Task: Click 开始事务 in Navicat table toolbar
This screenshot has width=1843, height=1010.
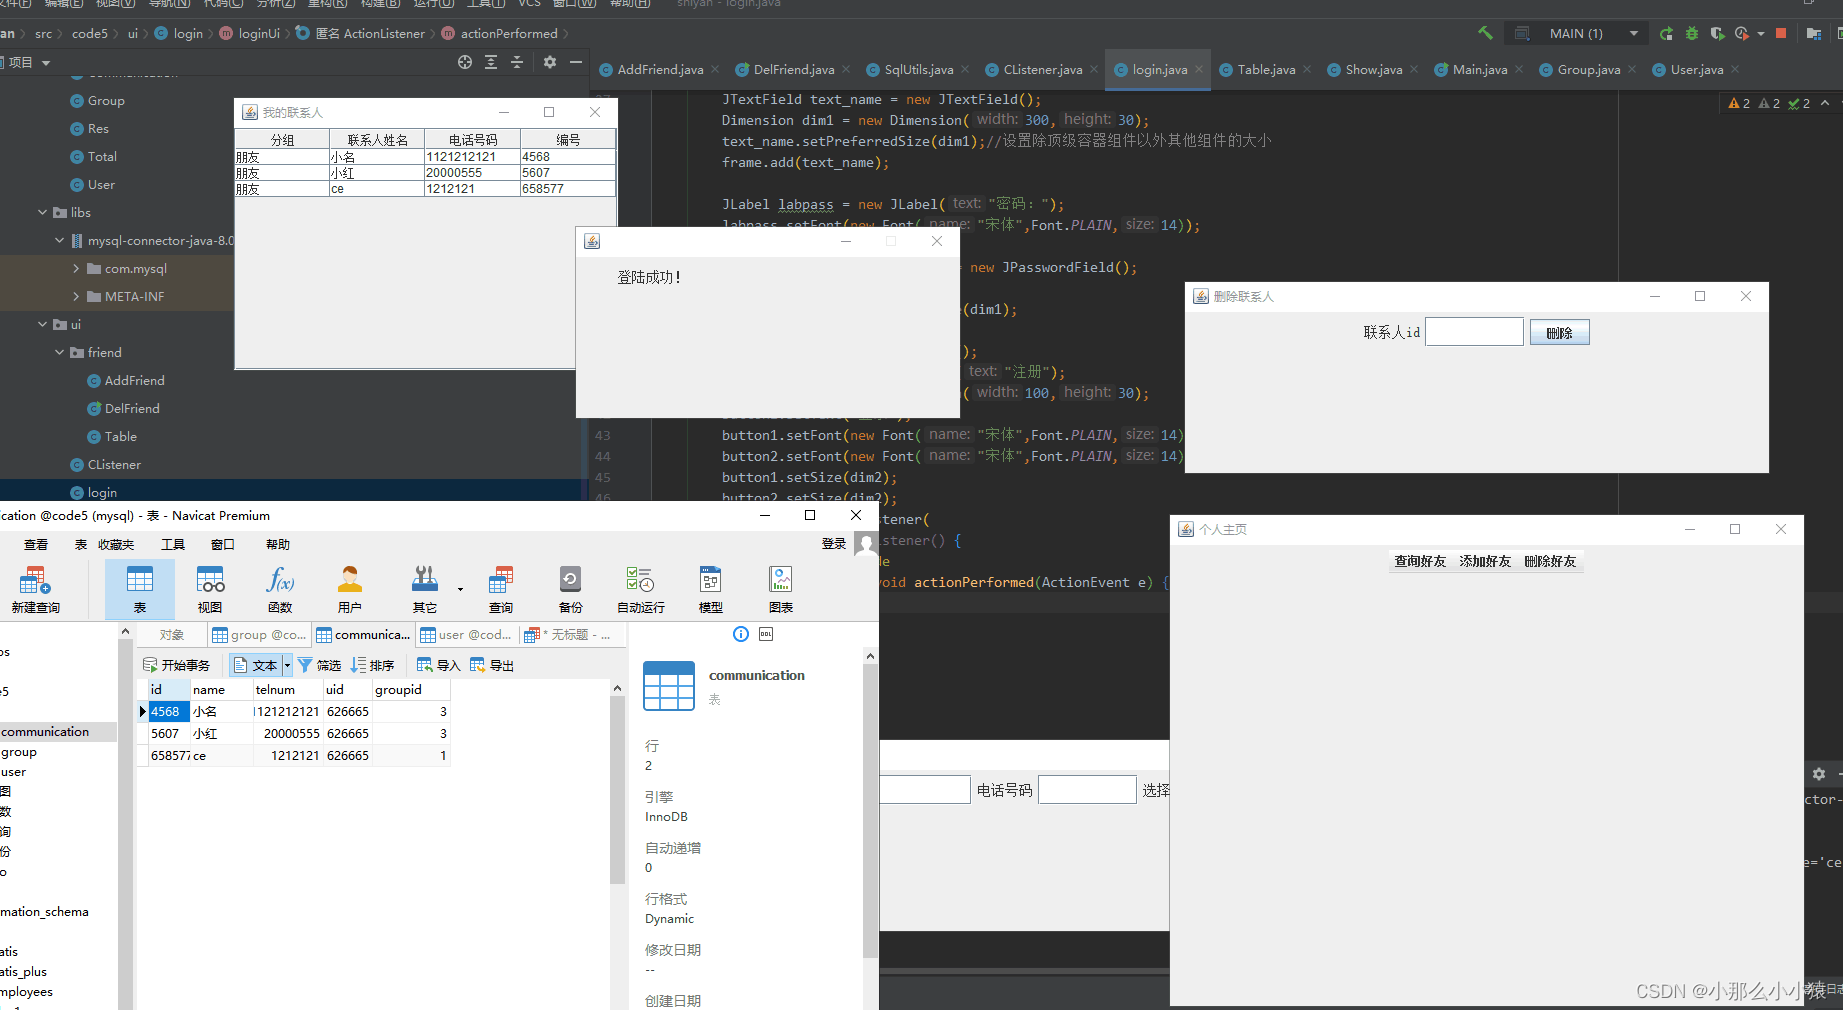Action: pos(176,665)
